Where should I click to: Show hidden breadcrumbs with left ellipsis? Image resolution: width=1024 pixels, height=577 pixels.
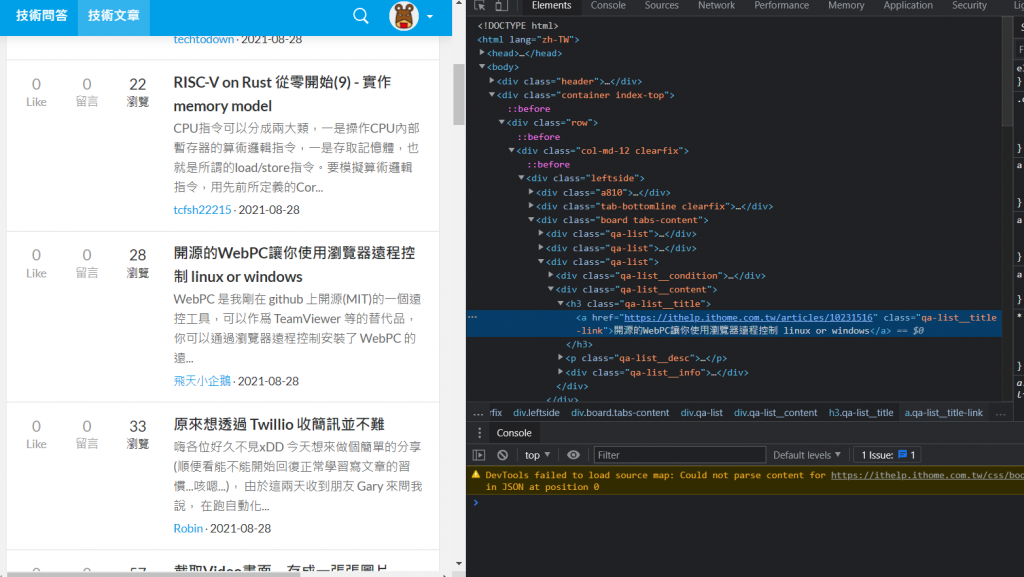tap(478, 413)
